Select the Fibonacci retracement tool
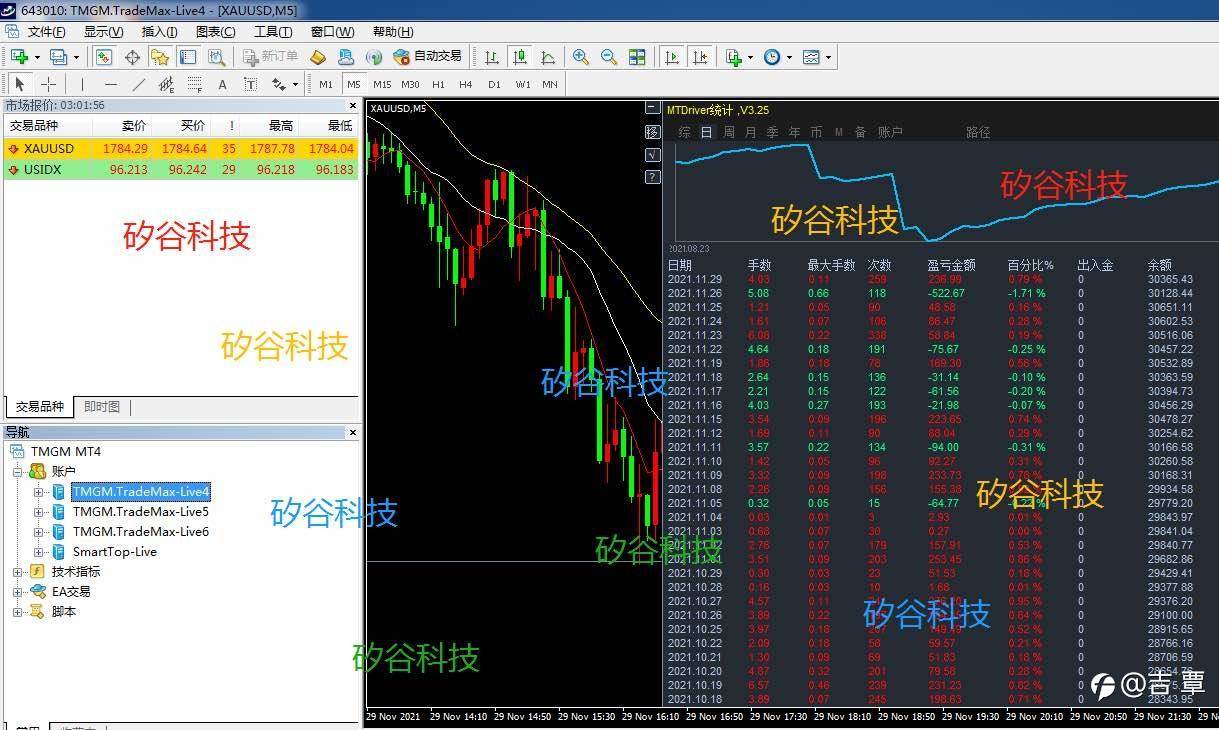1219x730 pixels. pos(194,84)
